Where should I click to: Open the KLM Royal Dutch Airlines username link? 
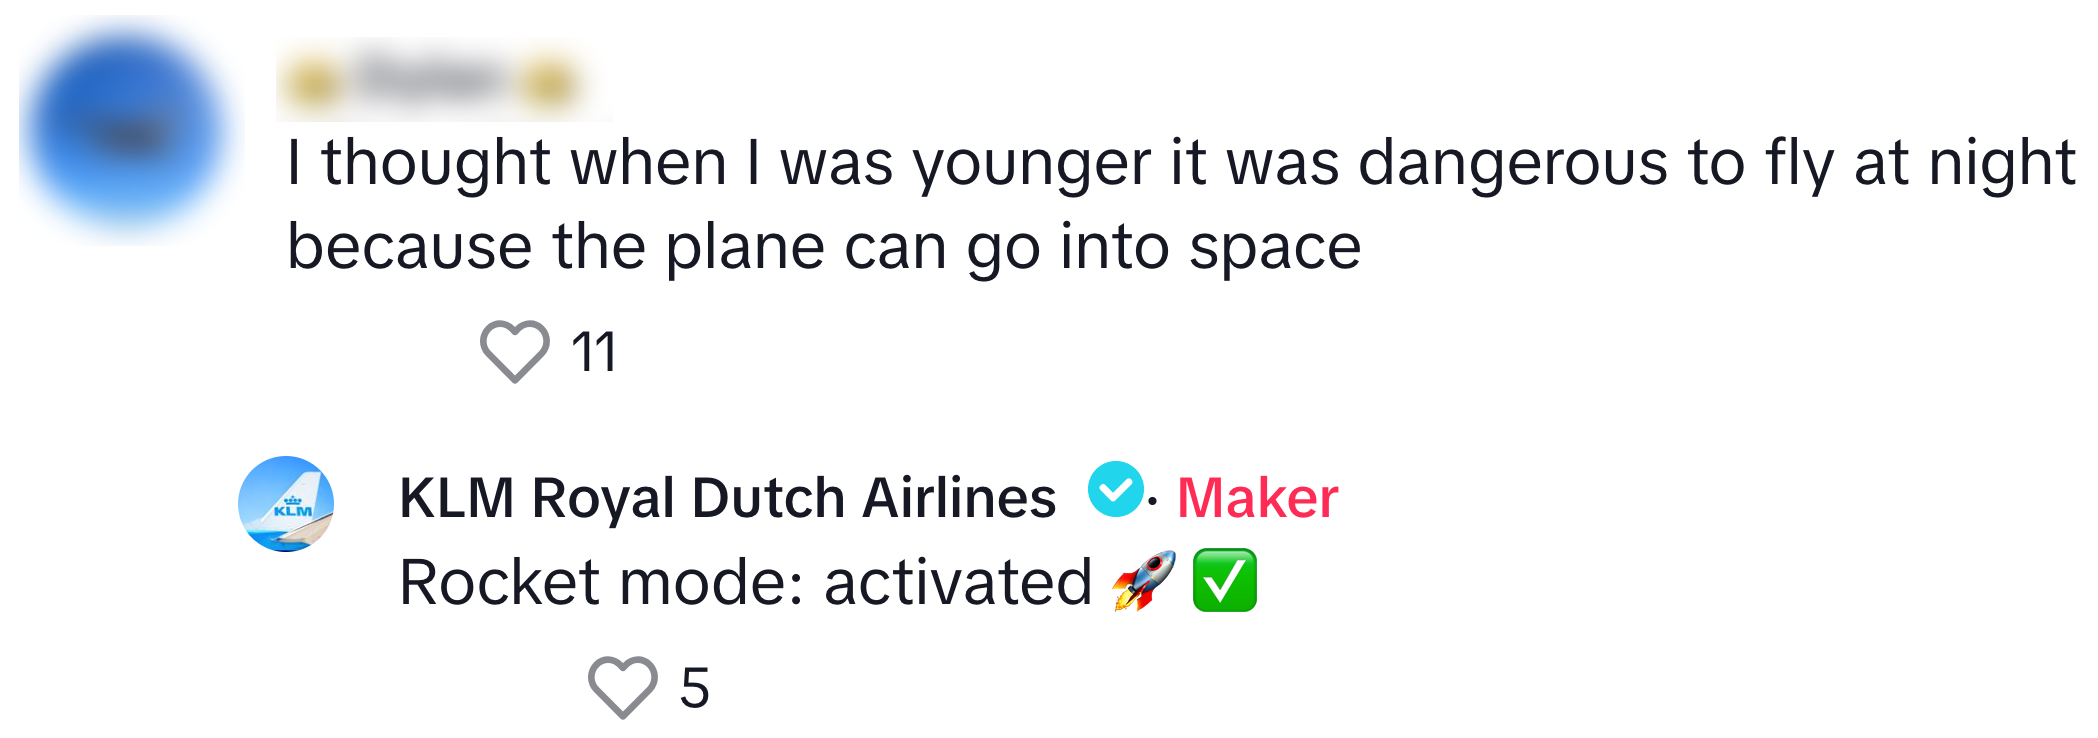(727, 498)
